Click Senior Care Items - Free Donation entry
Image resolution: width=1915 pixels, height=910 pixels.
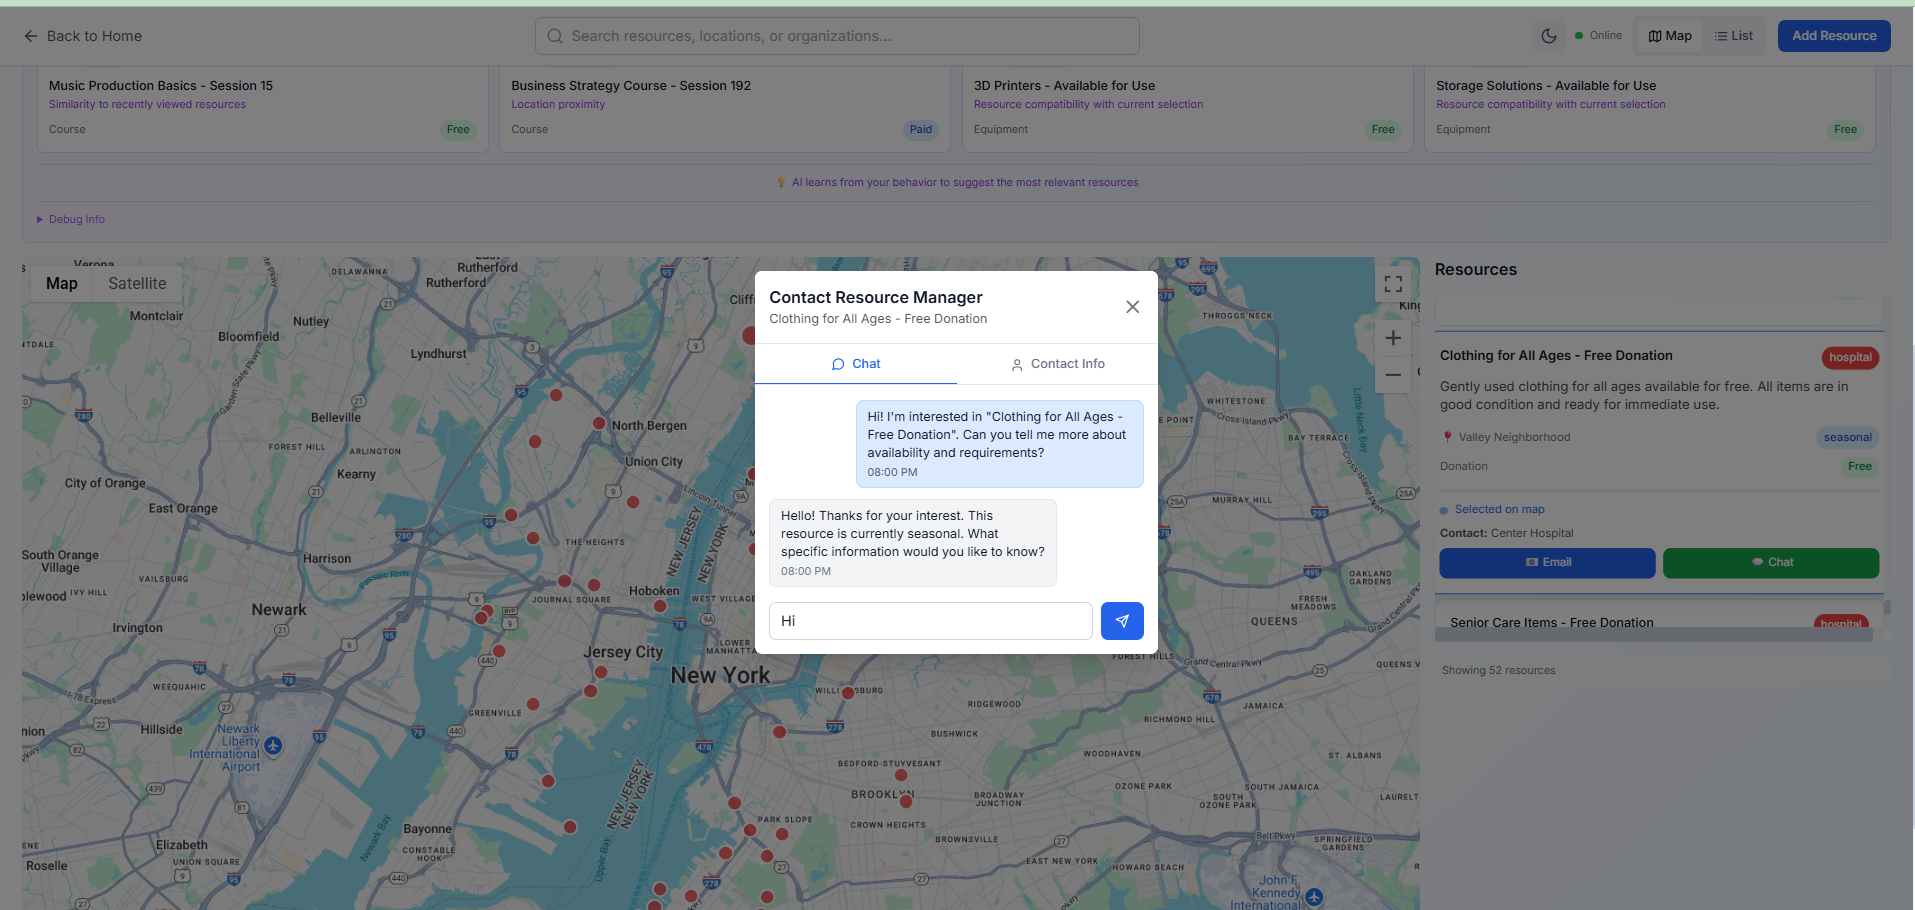1551,623
